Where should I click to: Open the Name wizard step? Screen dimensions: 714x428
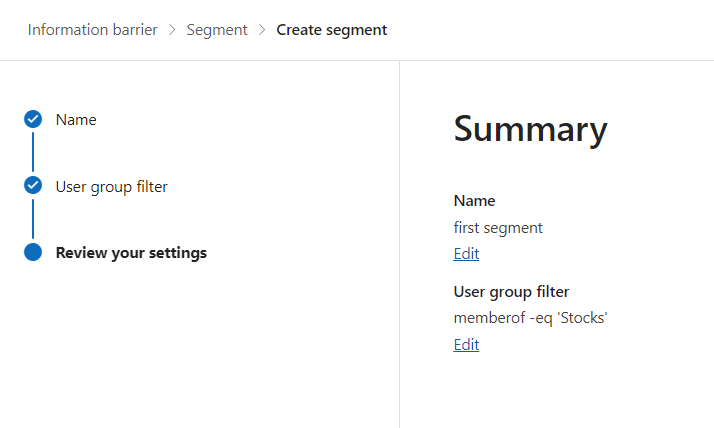click(76, 120)
